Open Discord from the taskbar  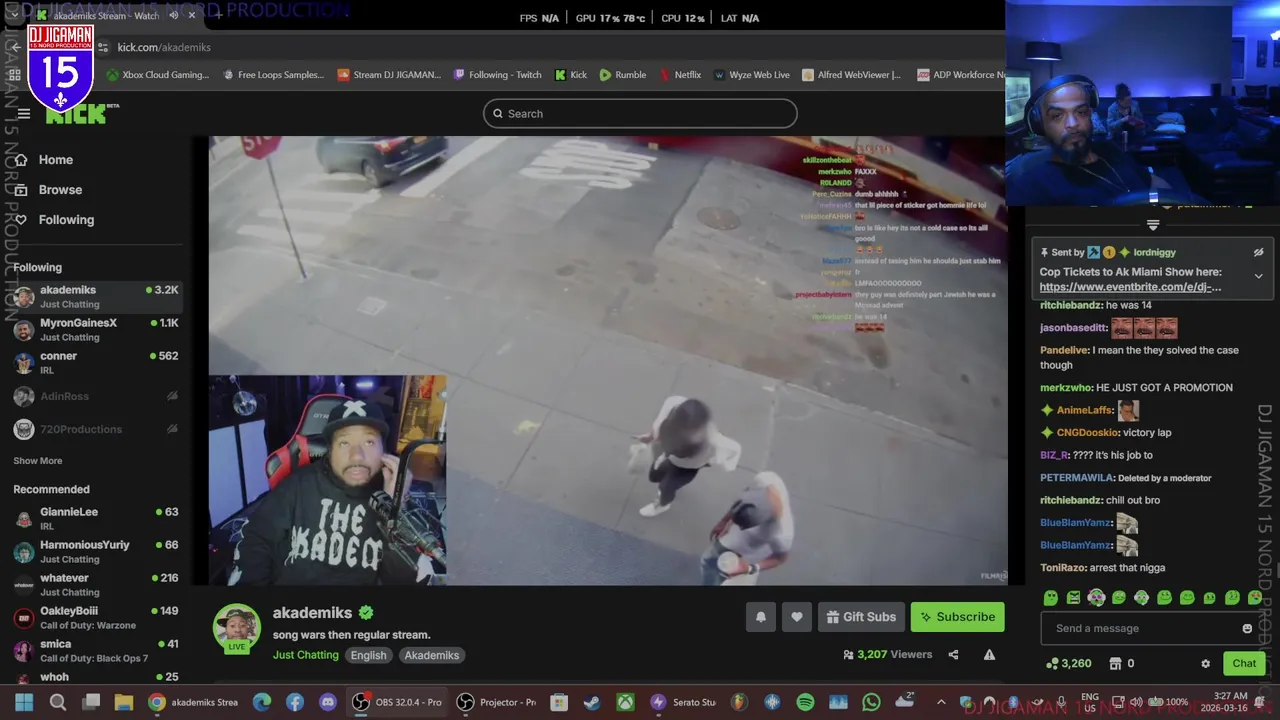[x=327, y=702]
